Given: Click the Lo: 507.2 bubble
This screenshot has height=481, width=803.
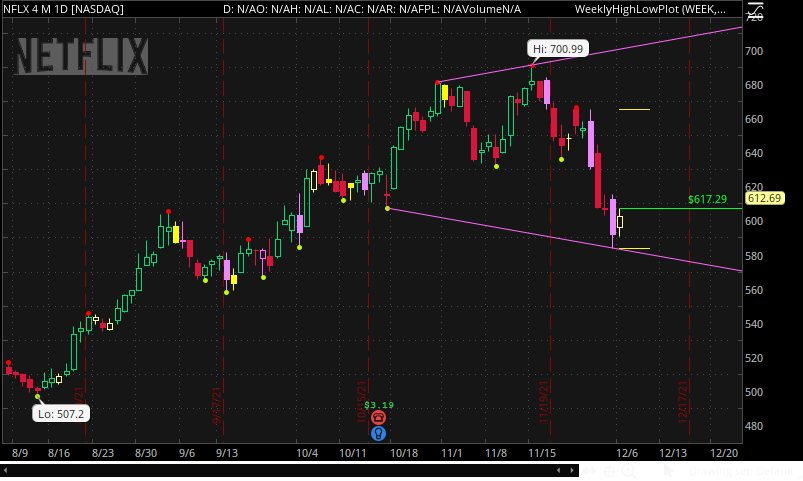Looking at the screenshot, I should [x=61, y=414].
